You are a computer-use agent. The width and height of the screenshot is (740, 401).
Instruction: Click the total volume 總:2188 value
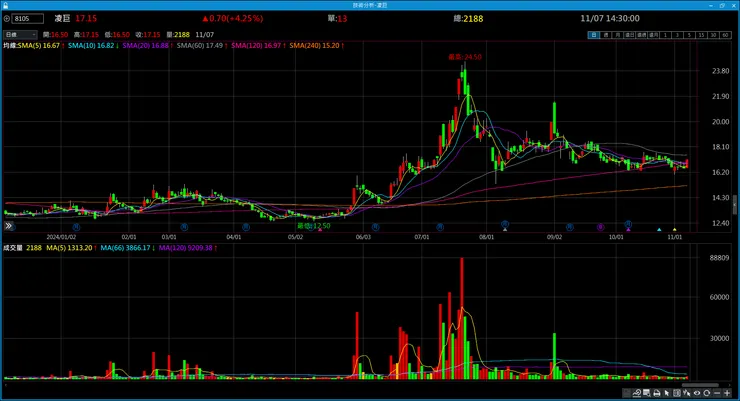[x=468, y=18]
